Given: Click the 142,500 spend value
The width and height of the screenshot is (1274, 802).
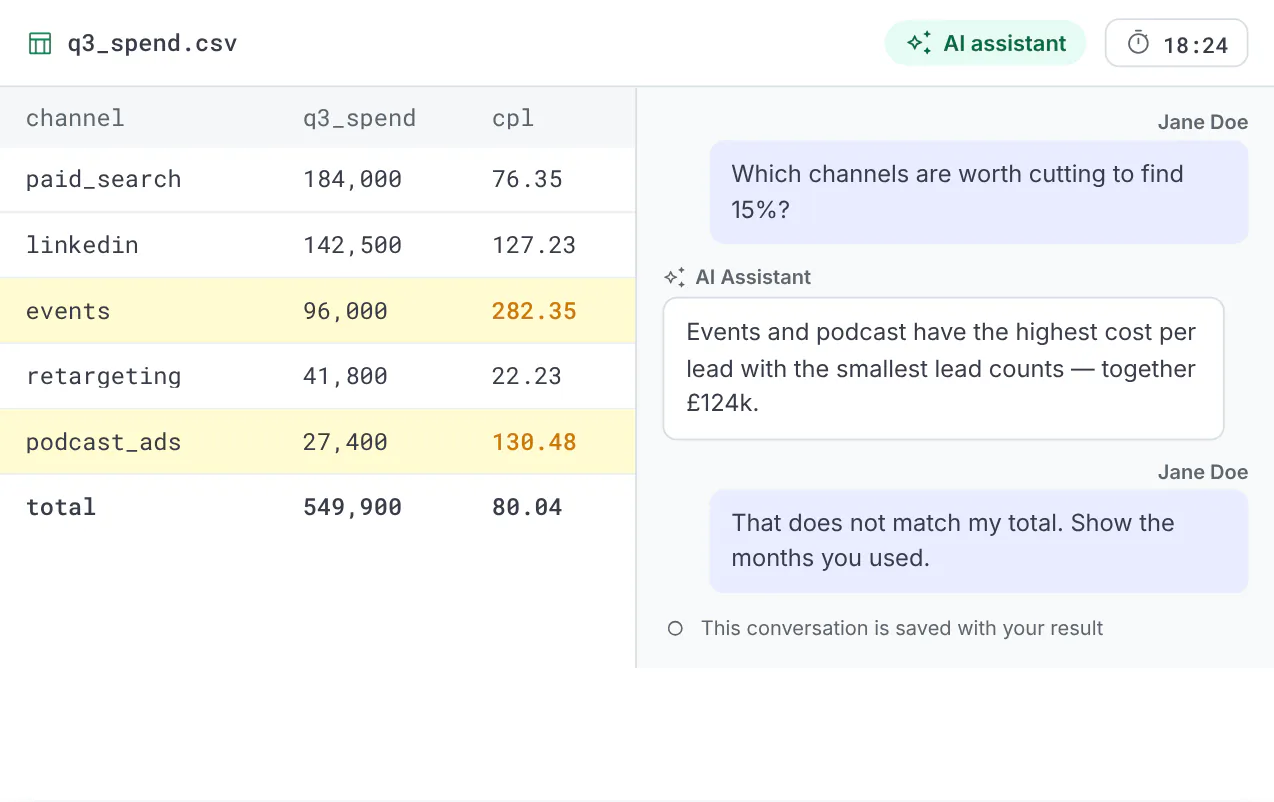Looking at the screenshot, I should pos(352,245).
